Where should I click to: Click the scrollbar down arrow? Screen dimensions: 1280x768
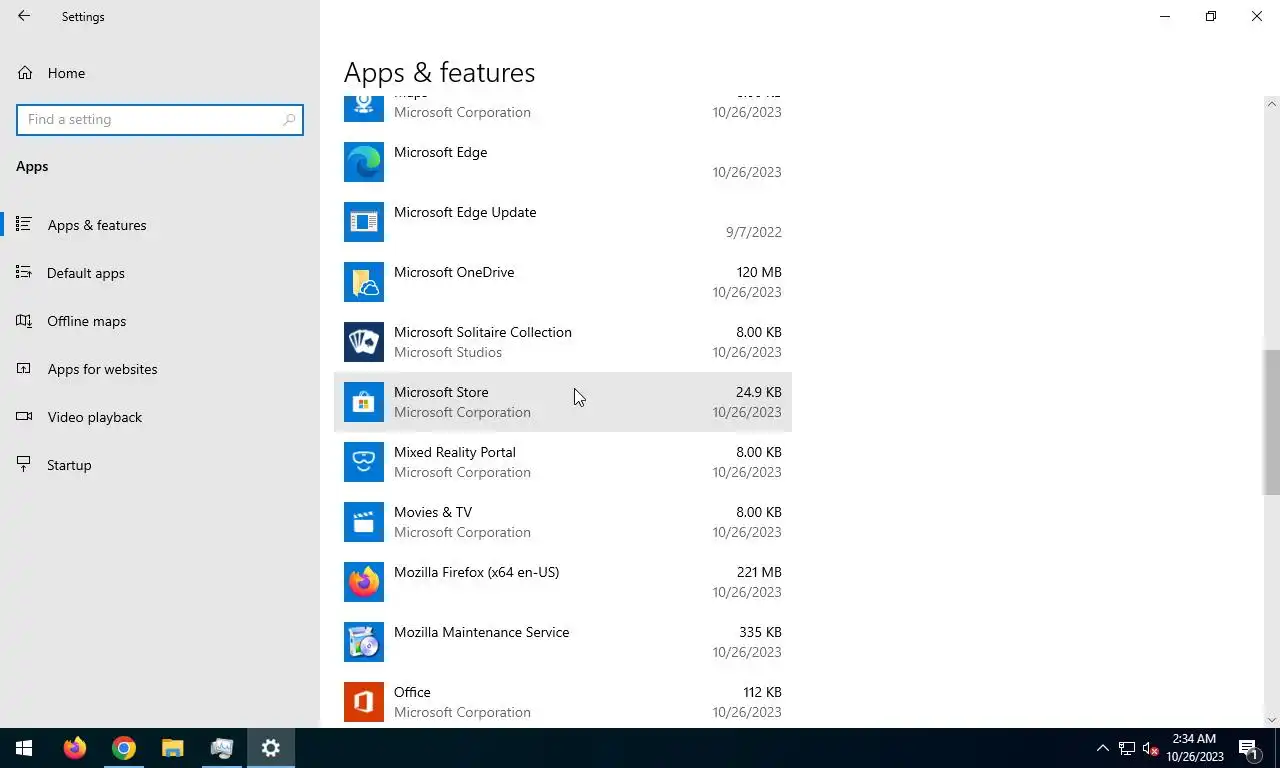pos(1272,719)
